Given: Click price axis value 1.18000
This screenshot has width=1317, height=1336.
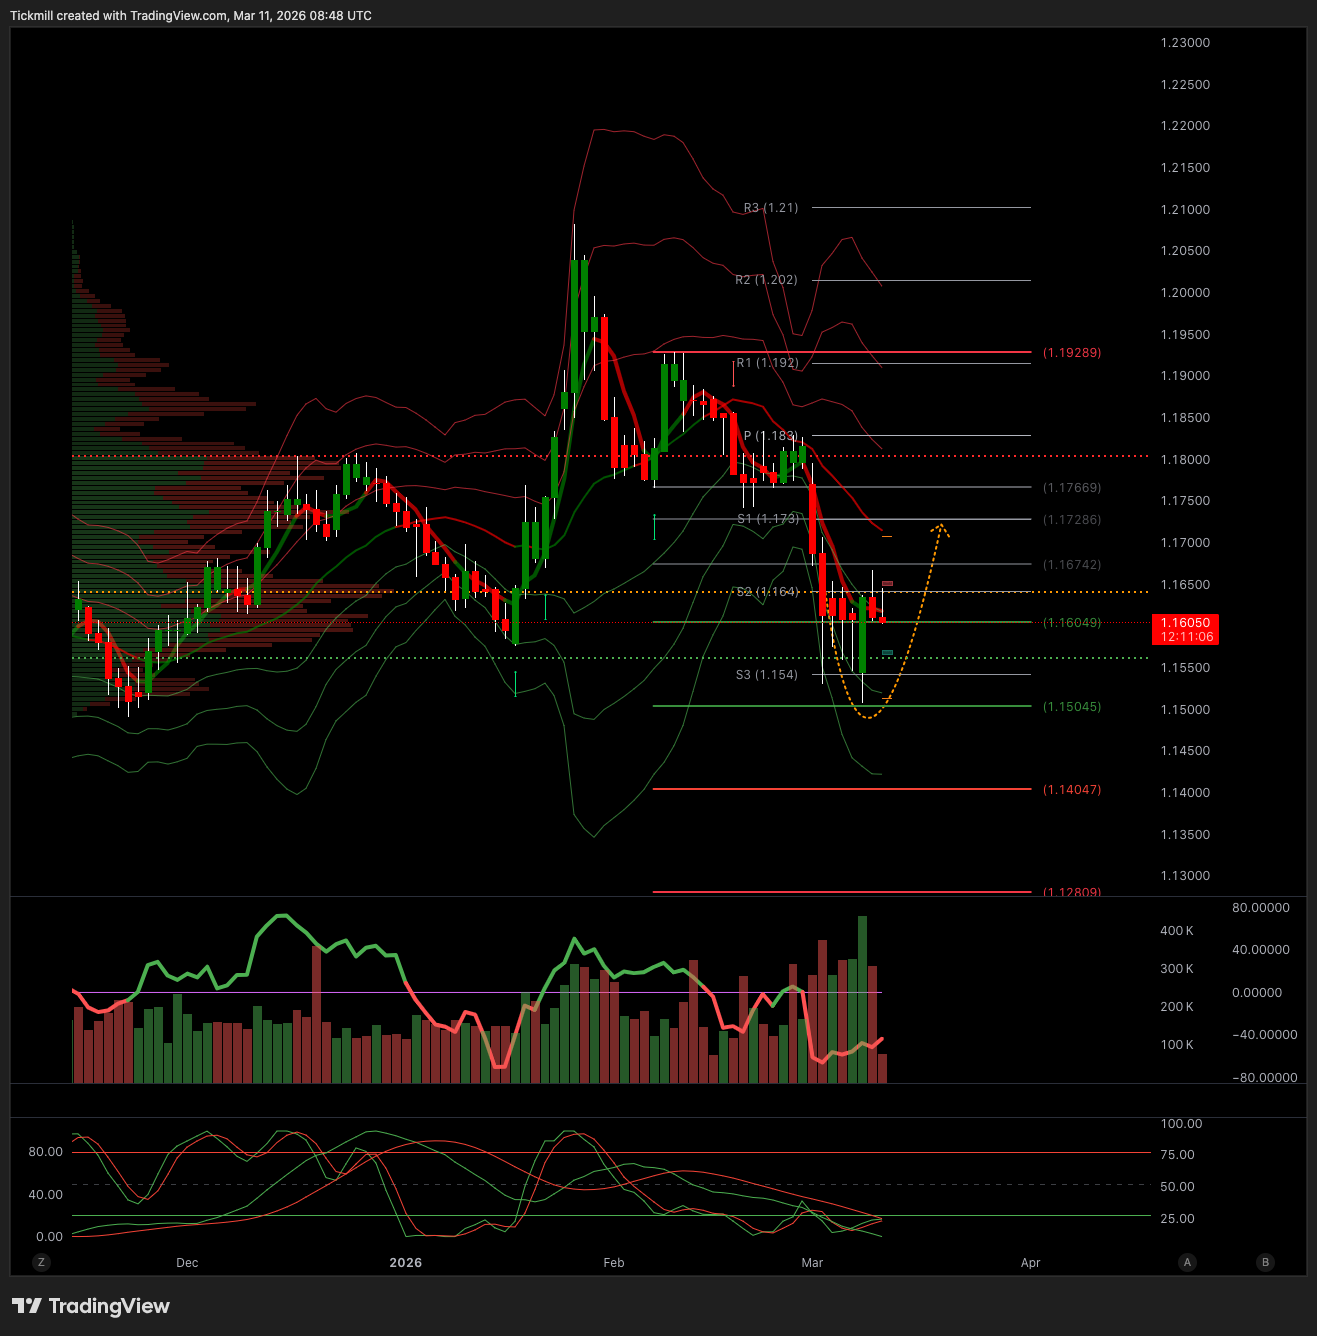Looking at the screenshot, I should pos(1185,460).
